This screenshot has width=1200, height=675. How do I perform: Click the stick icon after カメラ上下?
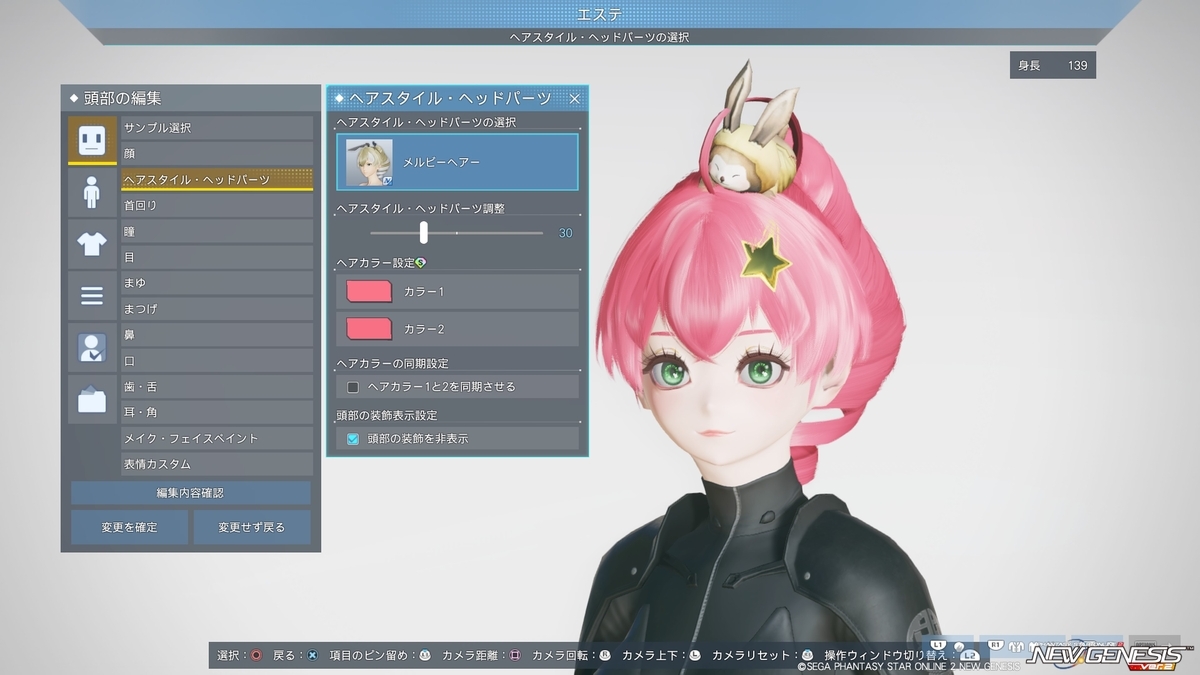[x=695, y=655]
